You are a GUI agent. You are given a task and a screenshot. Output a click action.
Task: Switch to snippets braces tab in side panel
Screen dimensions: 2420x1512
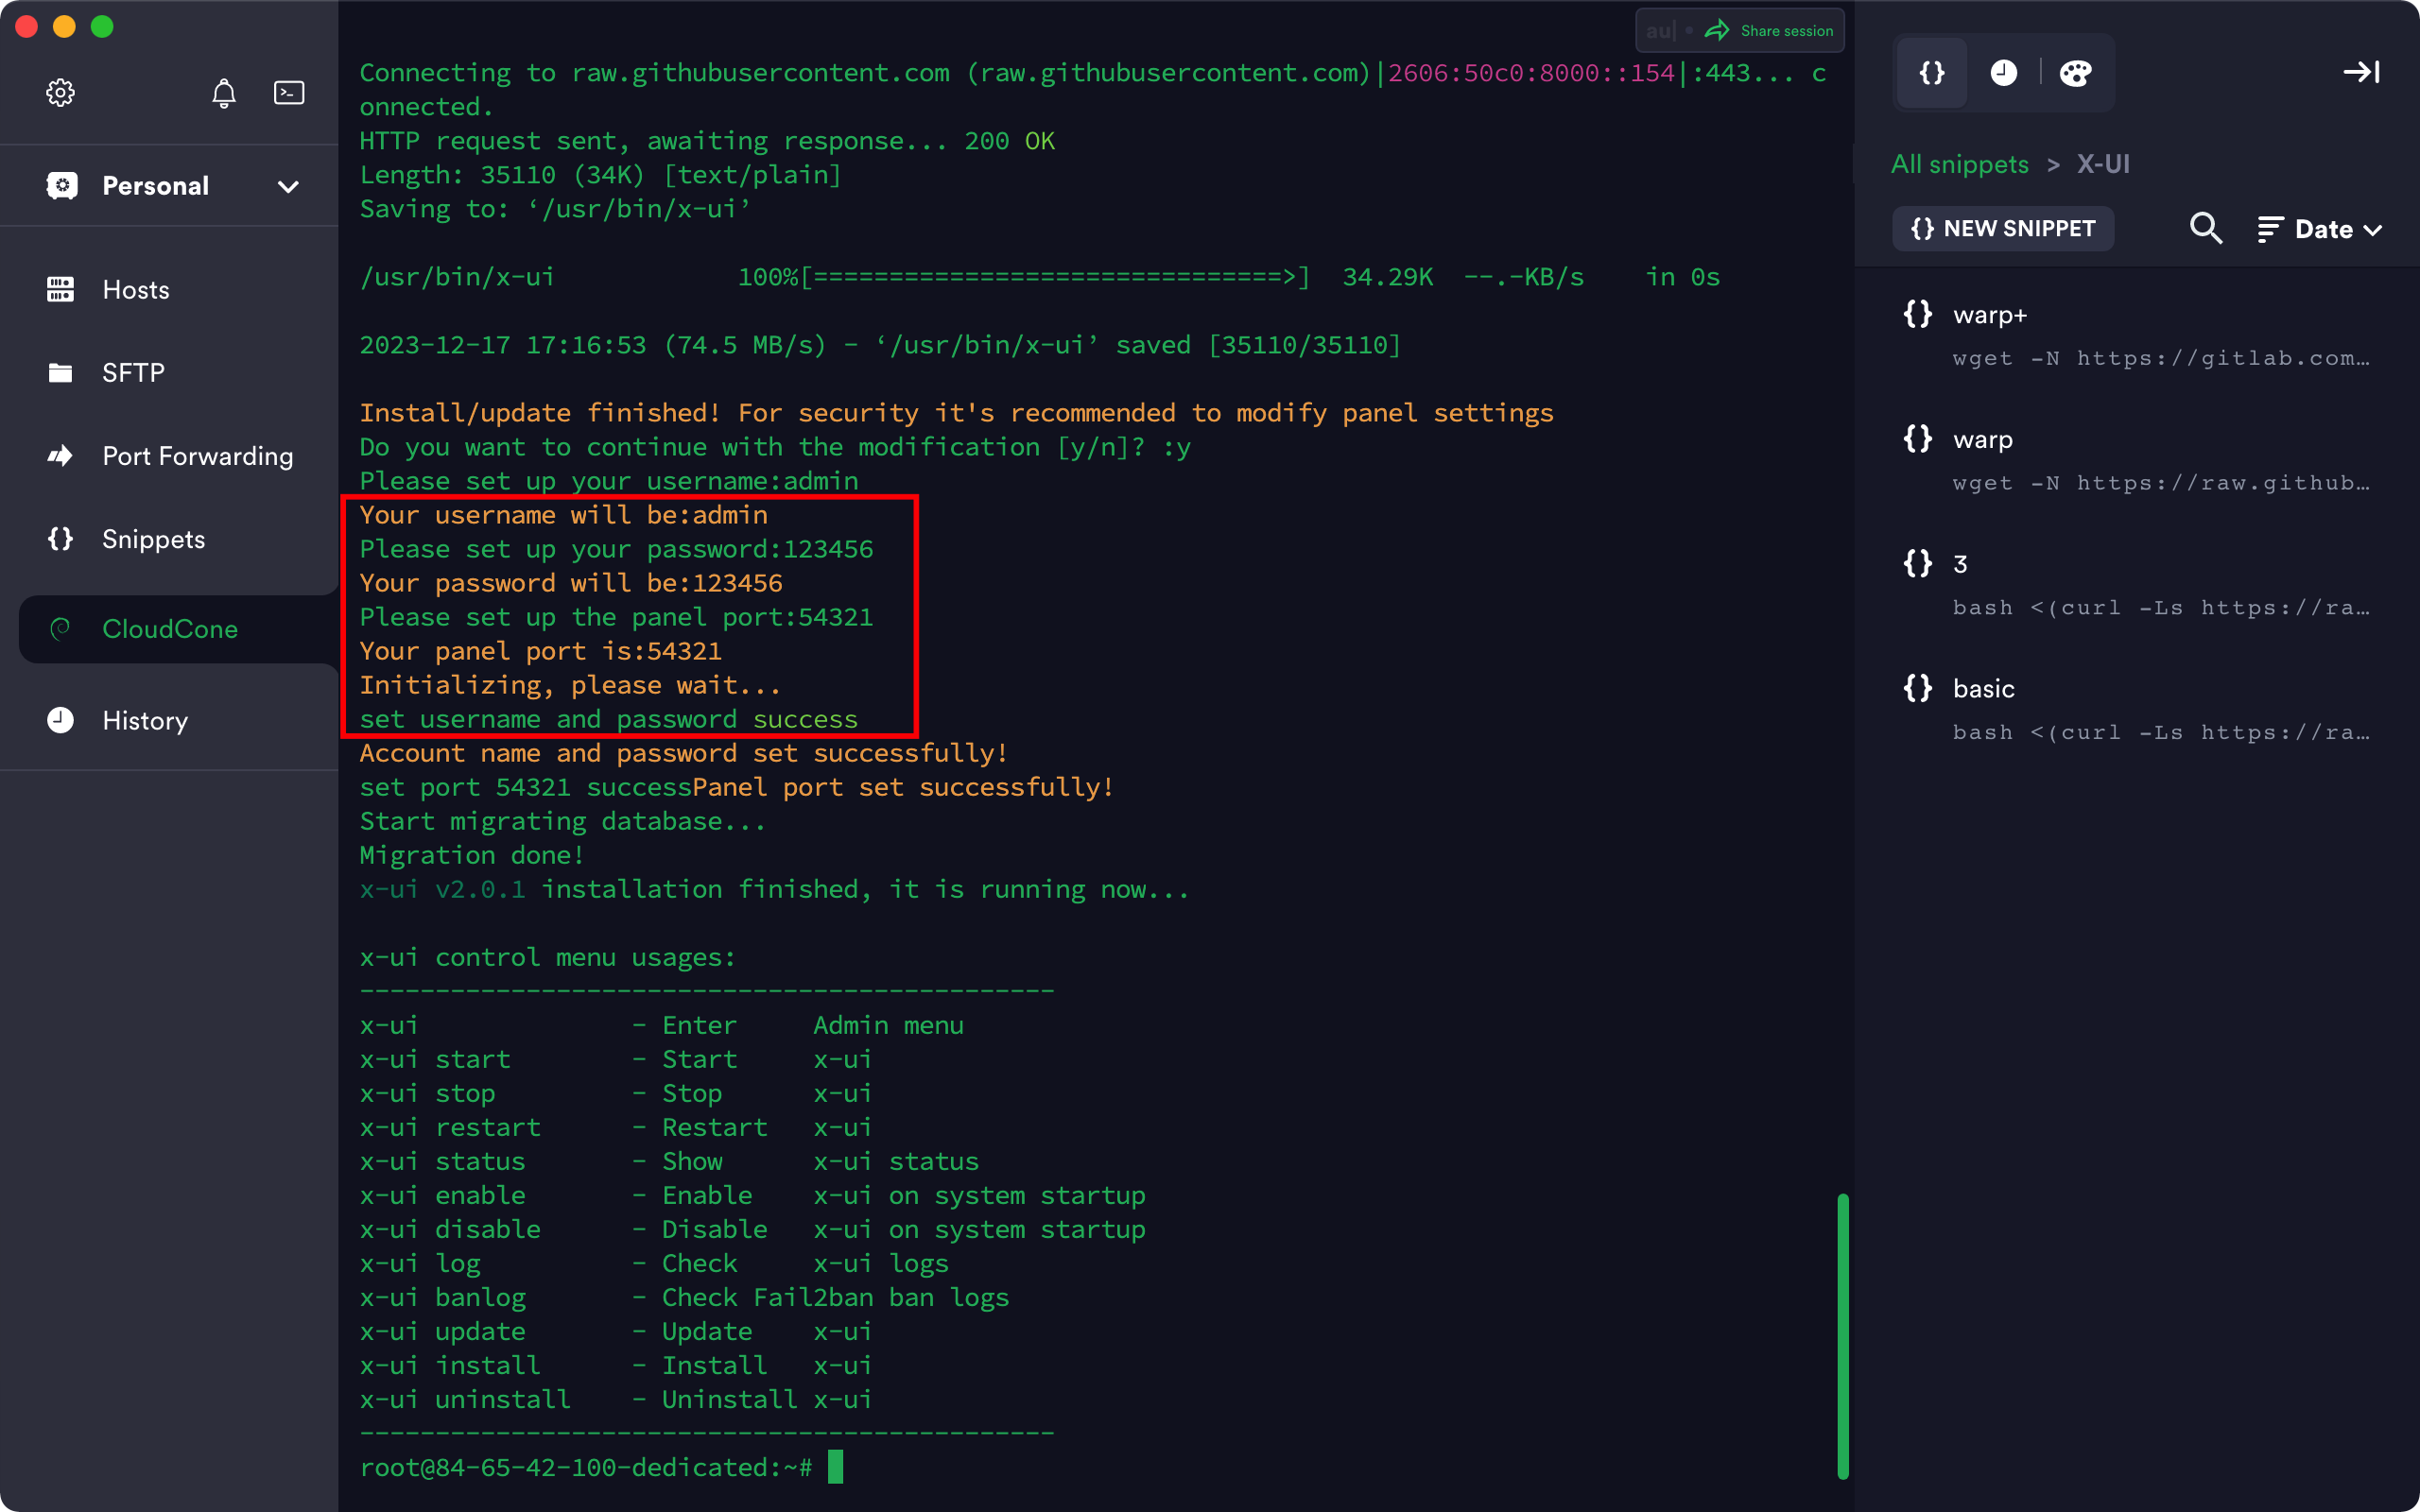(x=1931, y=73)
